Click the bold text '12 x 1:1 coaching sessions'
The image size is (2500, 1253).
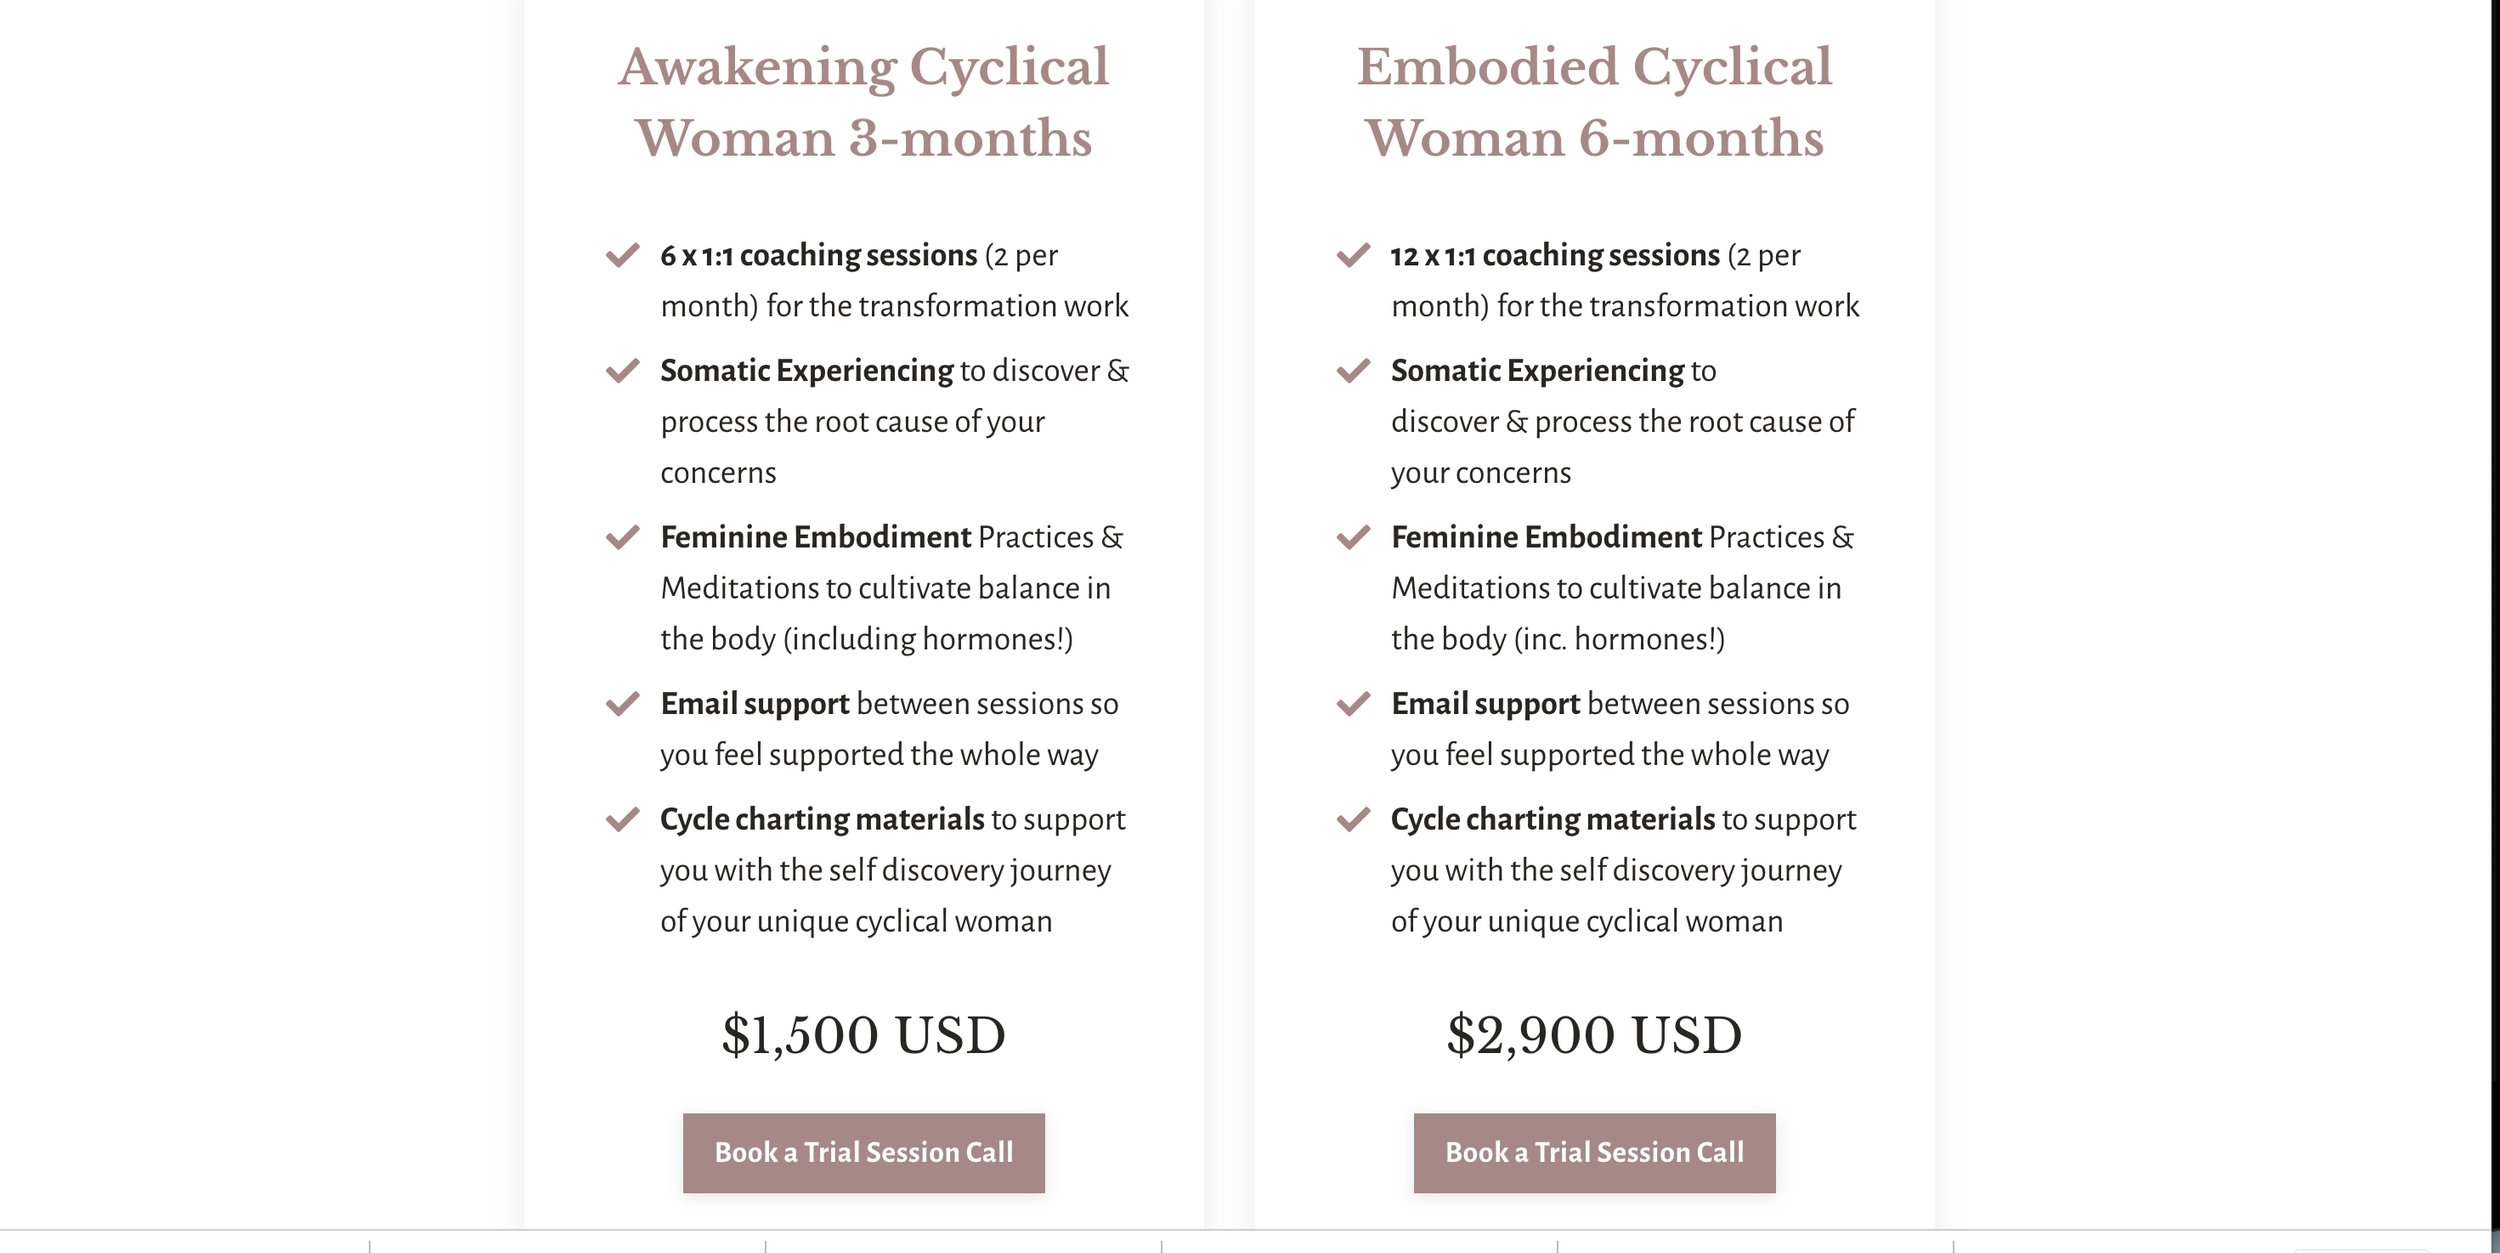[1554, 256]
